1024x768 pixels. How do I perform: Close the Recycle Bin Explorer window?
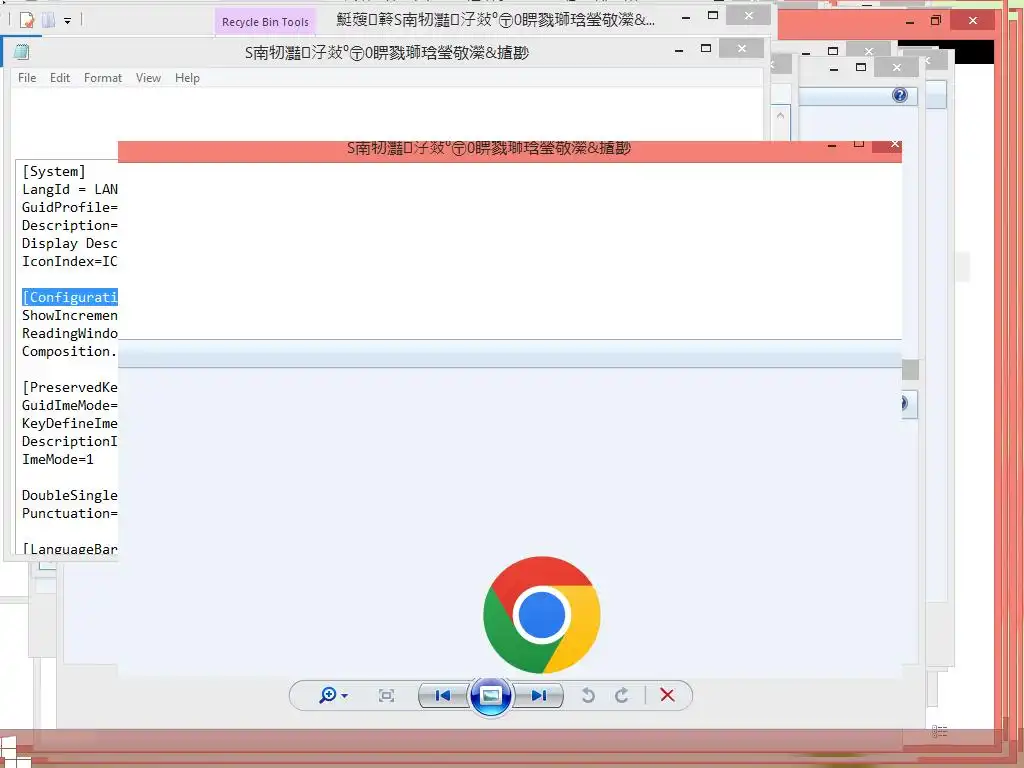tap(748, 16)
